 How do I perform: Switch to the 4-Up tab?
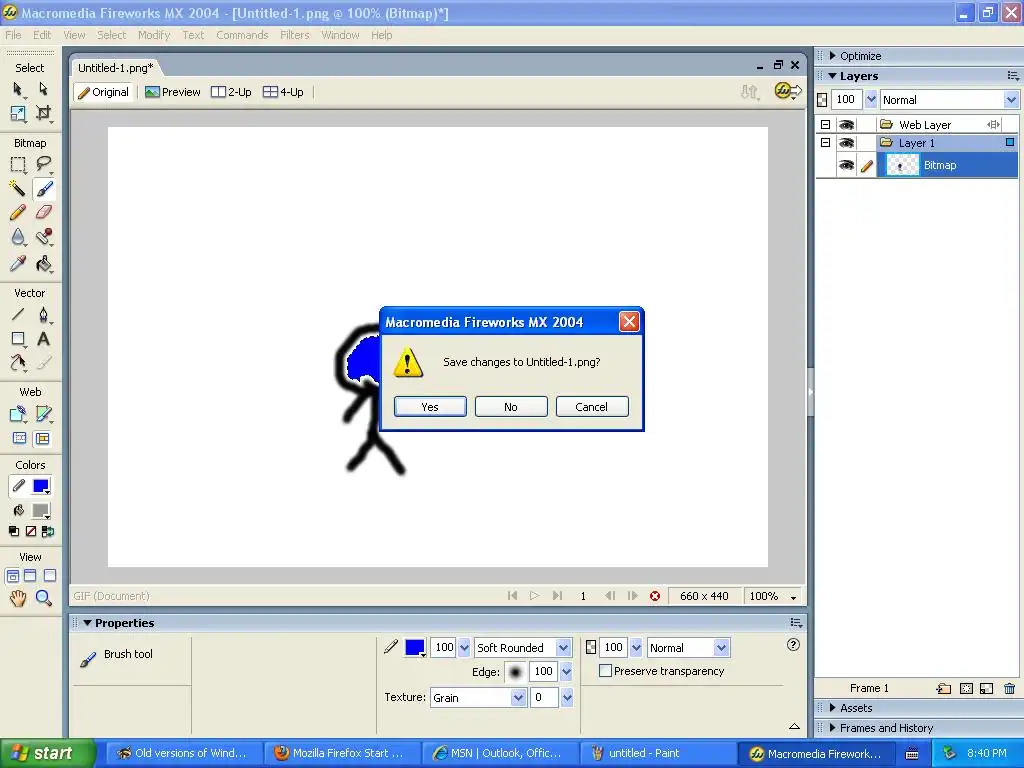pyautogui.click(x=283, y=92)
